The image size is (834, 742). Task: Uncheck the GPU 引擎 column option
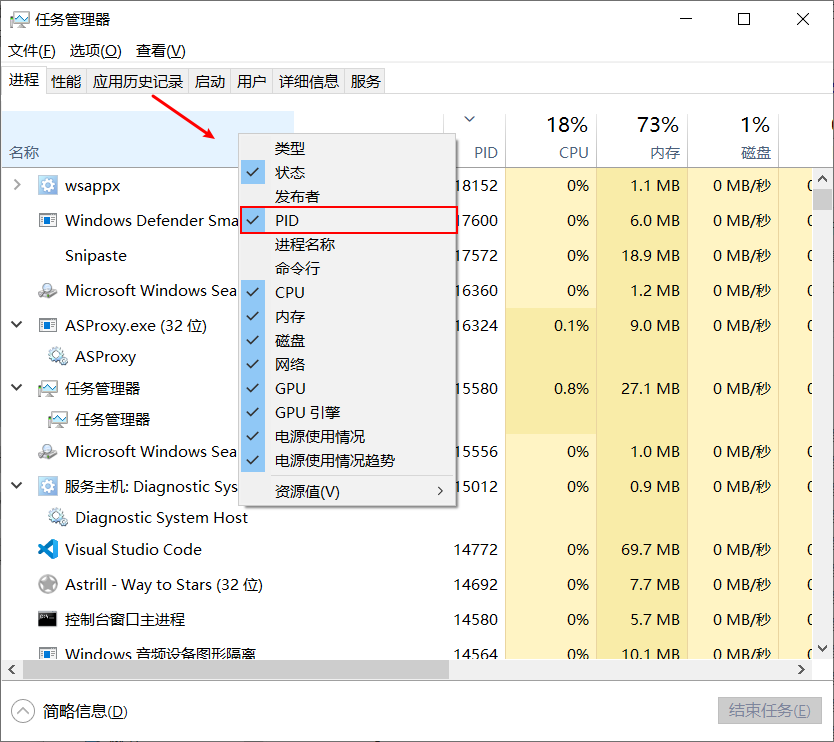pos(348,412)
